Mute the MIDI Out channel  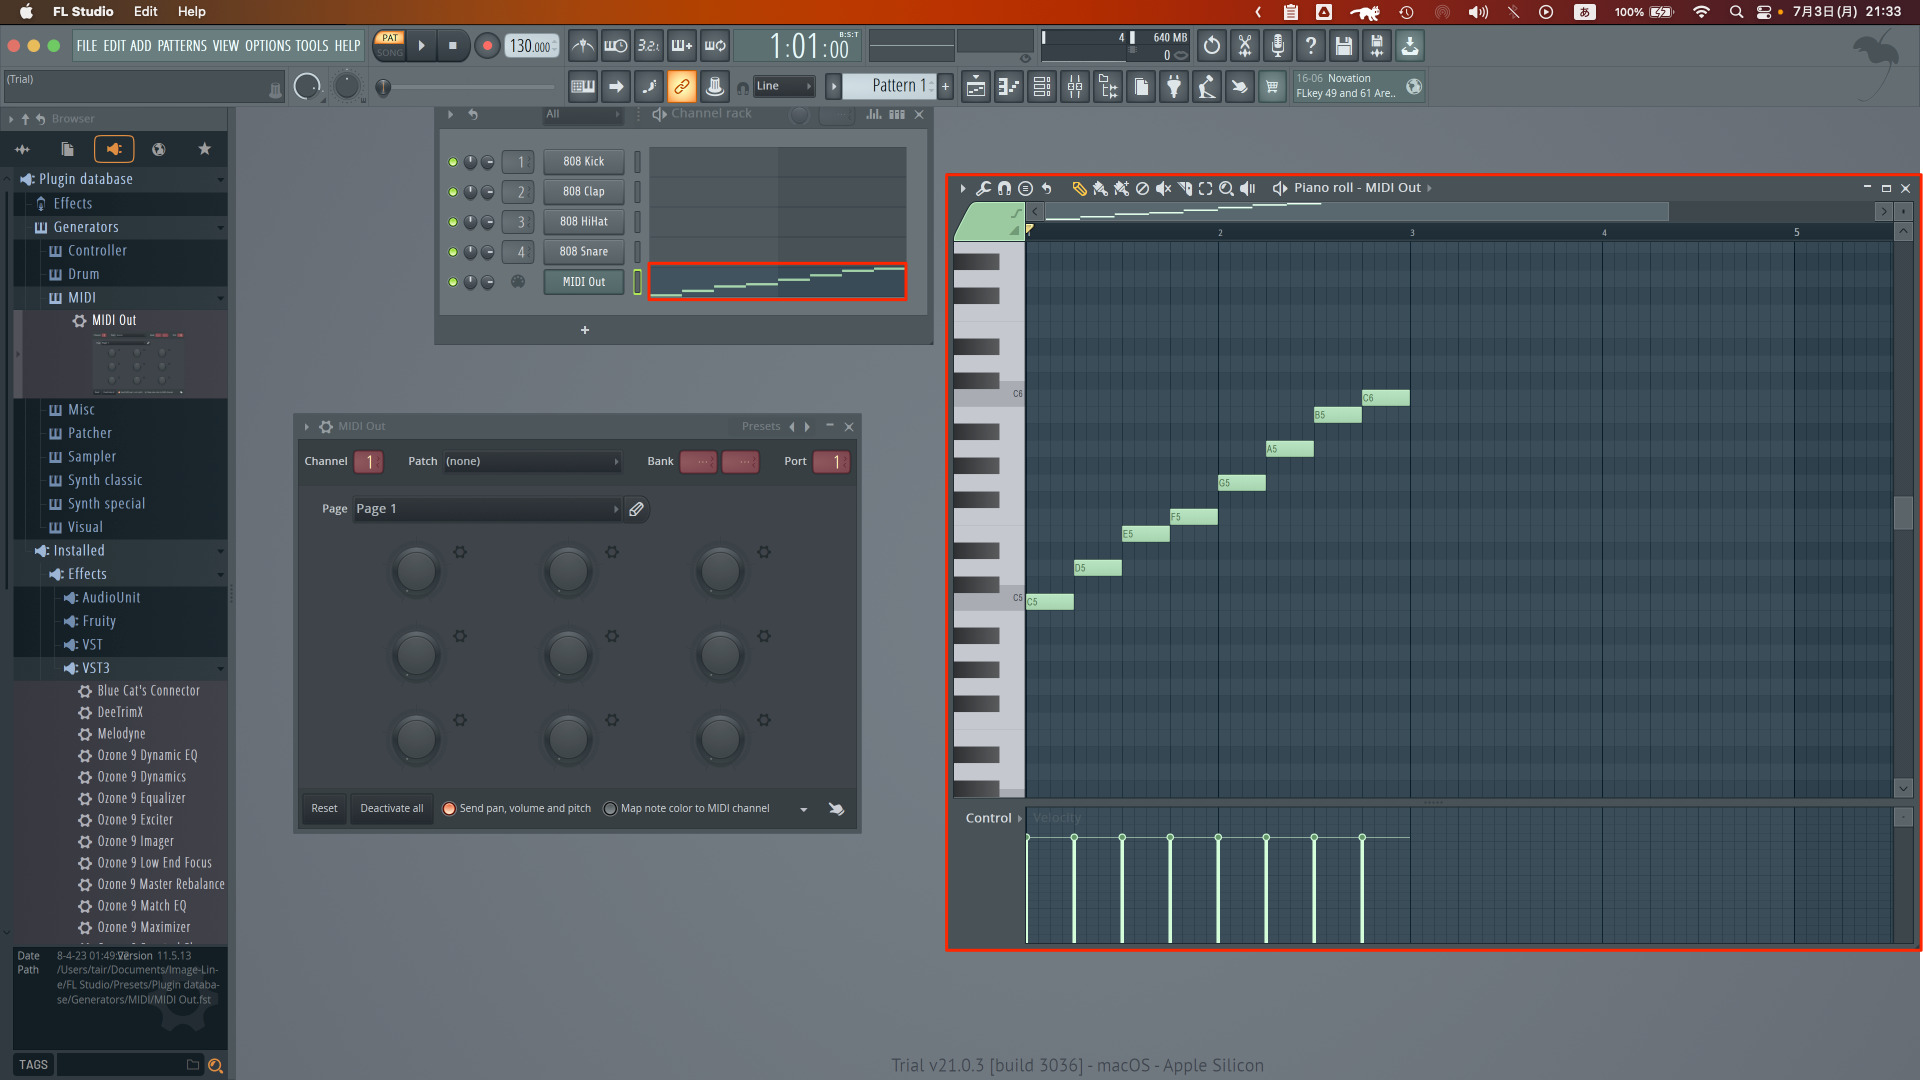pos(453,282)
